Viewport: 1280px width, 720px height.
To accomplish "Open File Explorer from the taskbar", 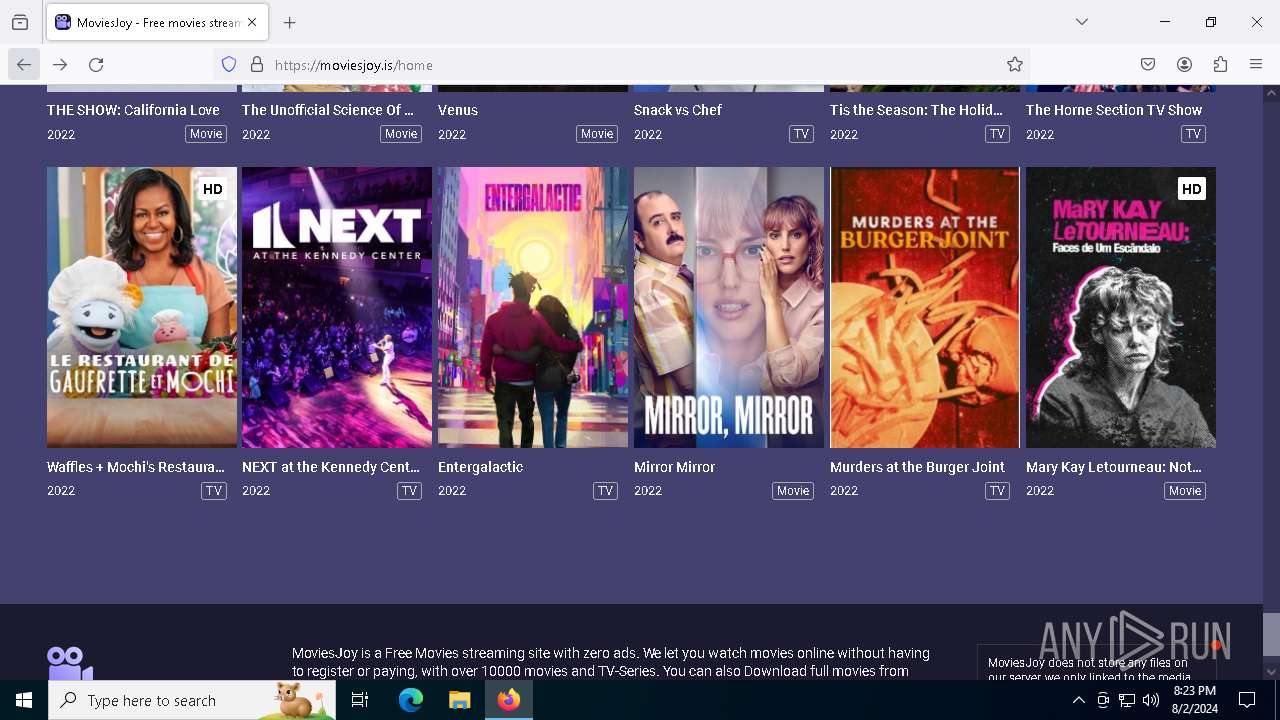I will (460, 701).
